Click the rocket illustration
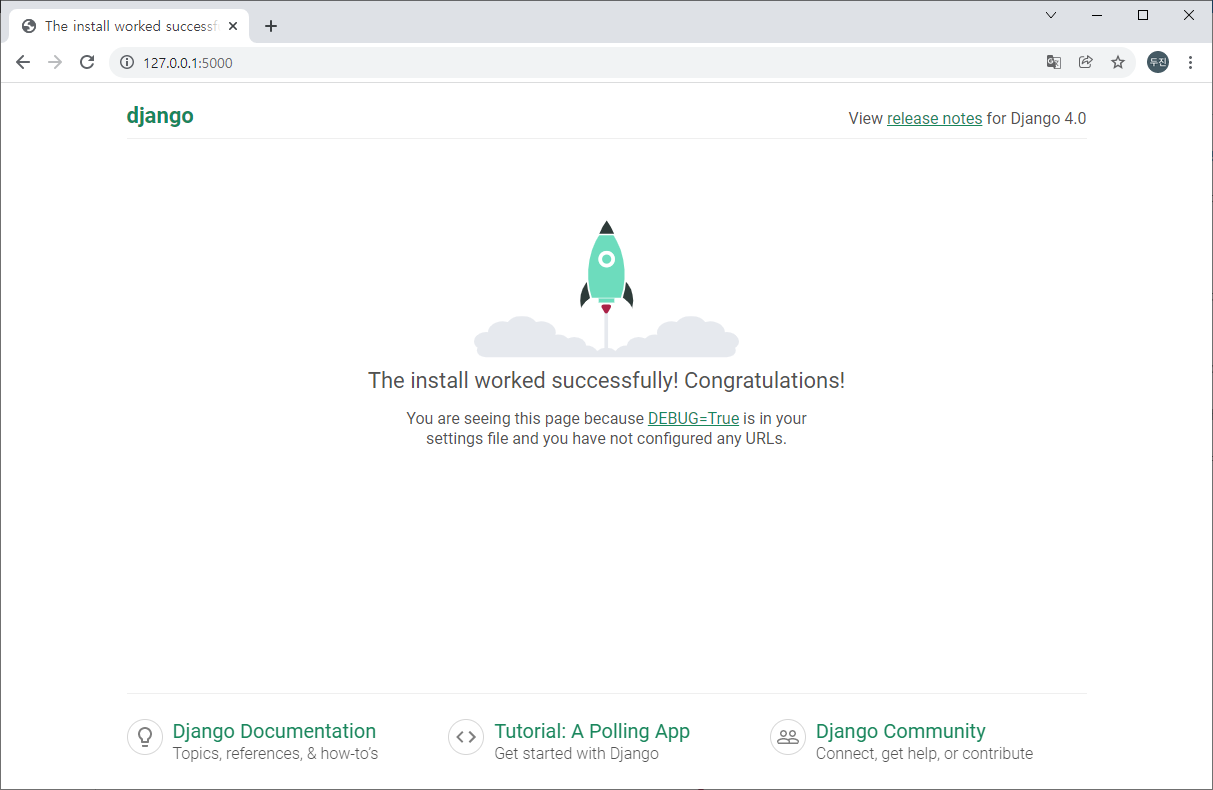The height and width of the screenshot is (790, 1213). (606, 288)
